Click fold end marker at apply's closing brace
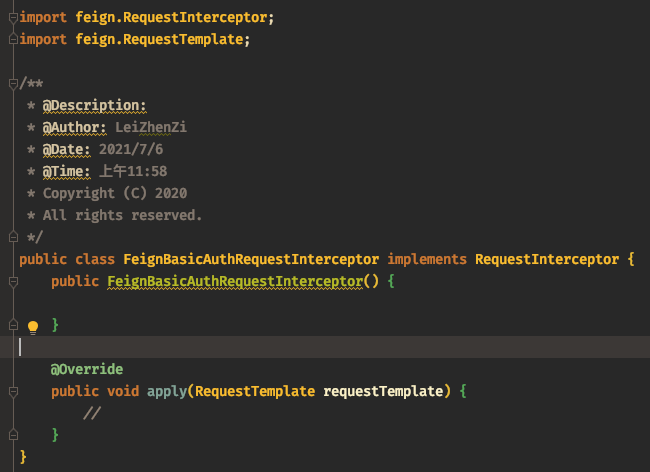The image size is (650, 472). pyautogui.click(x=13, y=435)
